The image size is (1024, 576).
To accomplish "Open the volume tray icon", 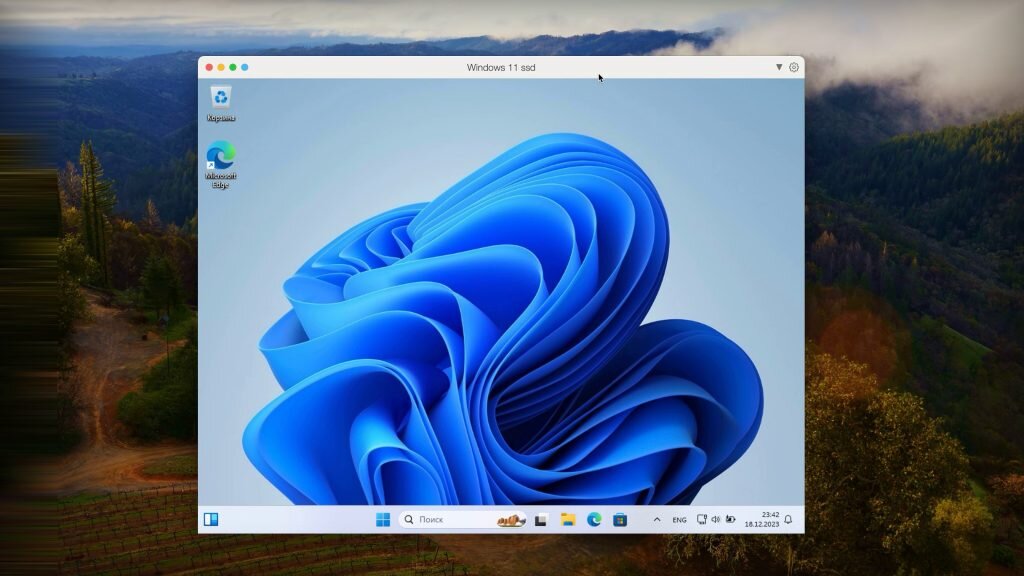I will pyautogui.click(x=716, y=519).
